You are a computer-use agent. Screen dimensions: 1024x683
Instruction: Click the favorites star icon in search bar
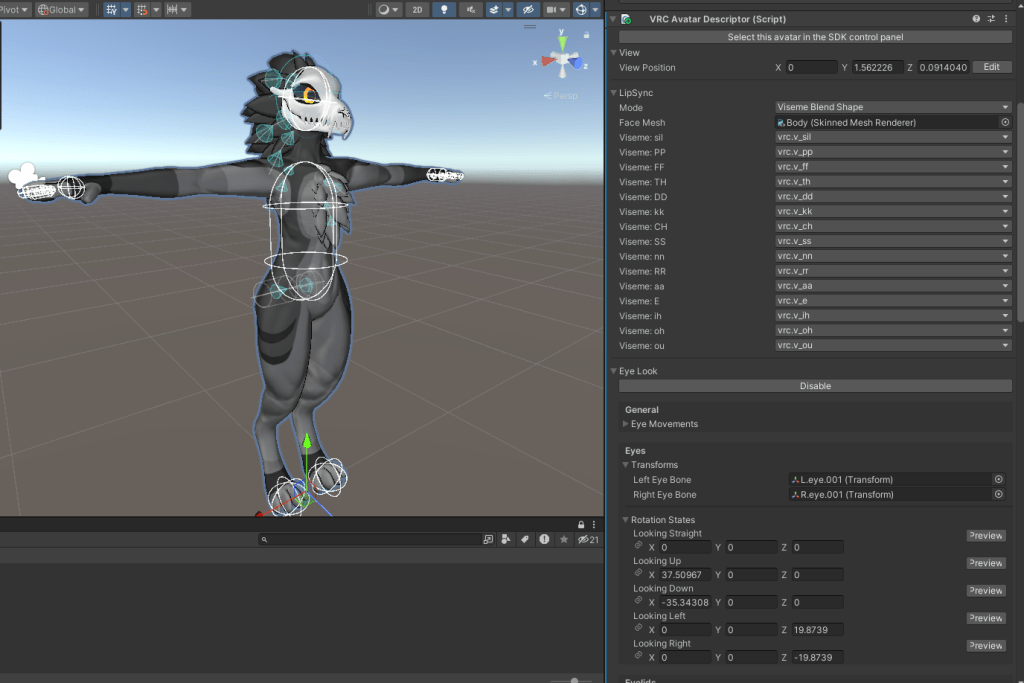[x=563, y=539]
